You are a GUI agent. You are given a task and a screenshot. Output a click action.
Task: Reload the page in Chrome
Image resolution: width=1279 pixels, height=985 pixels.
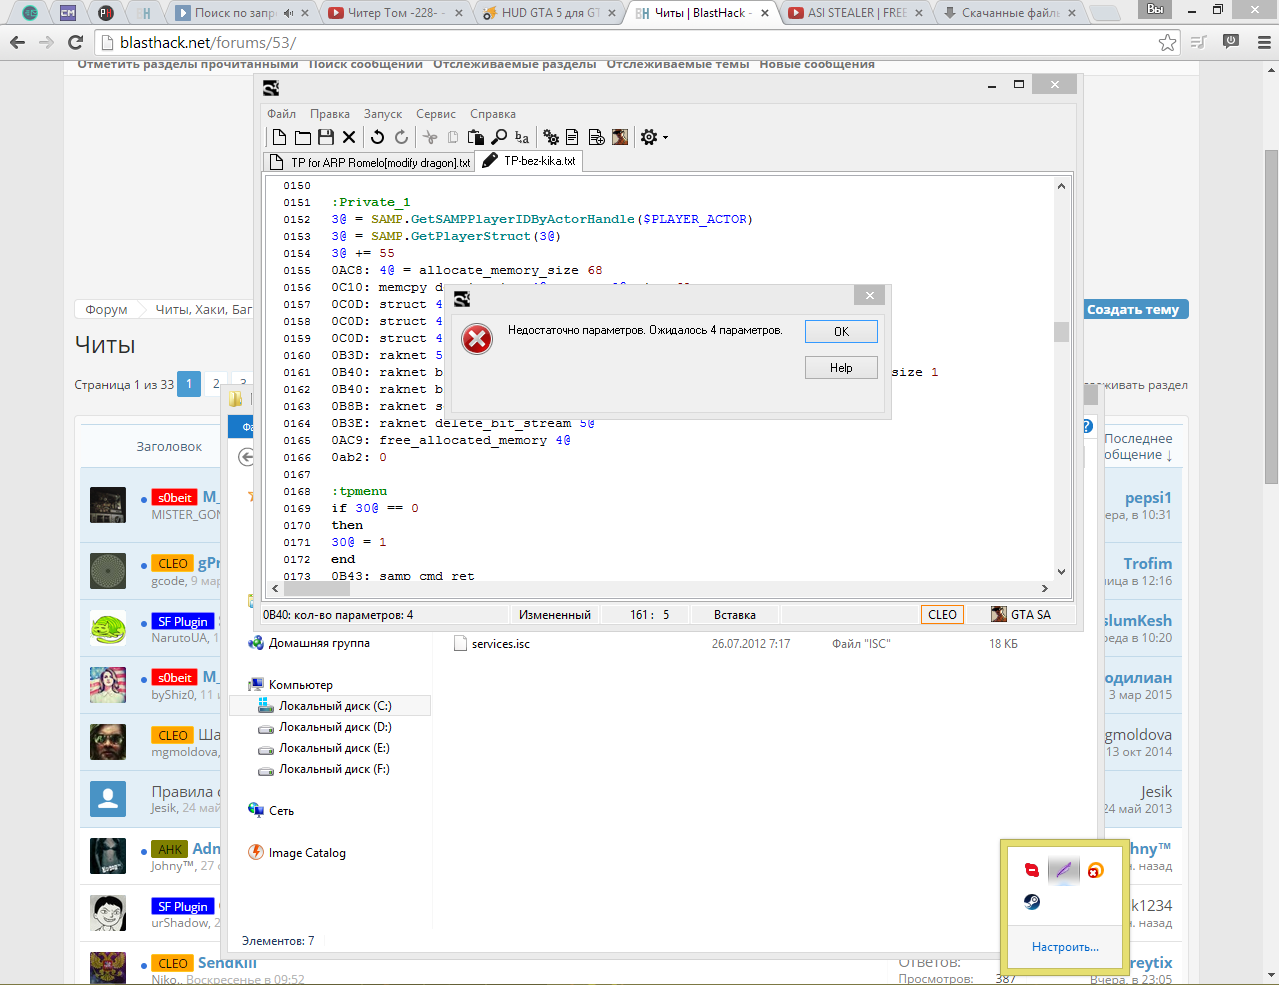(75, 42)
